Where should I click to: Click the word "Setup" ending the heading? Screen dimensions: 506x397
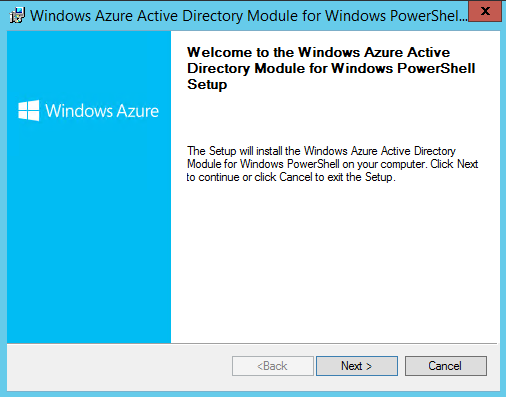coord(207,84)
